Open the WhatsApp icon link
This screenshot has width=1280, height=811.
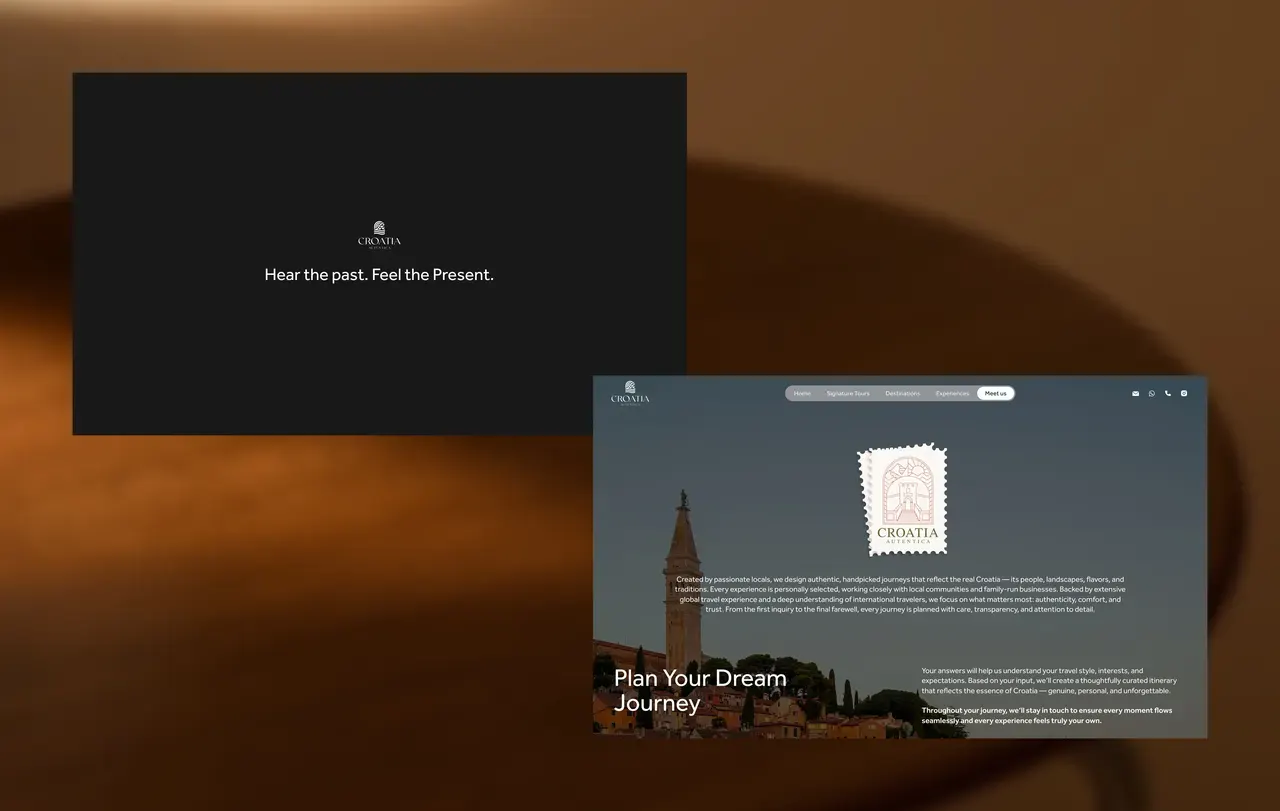click(x=1151, y=394)
